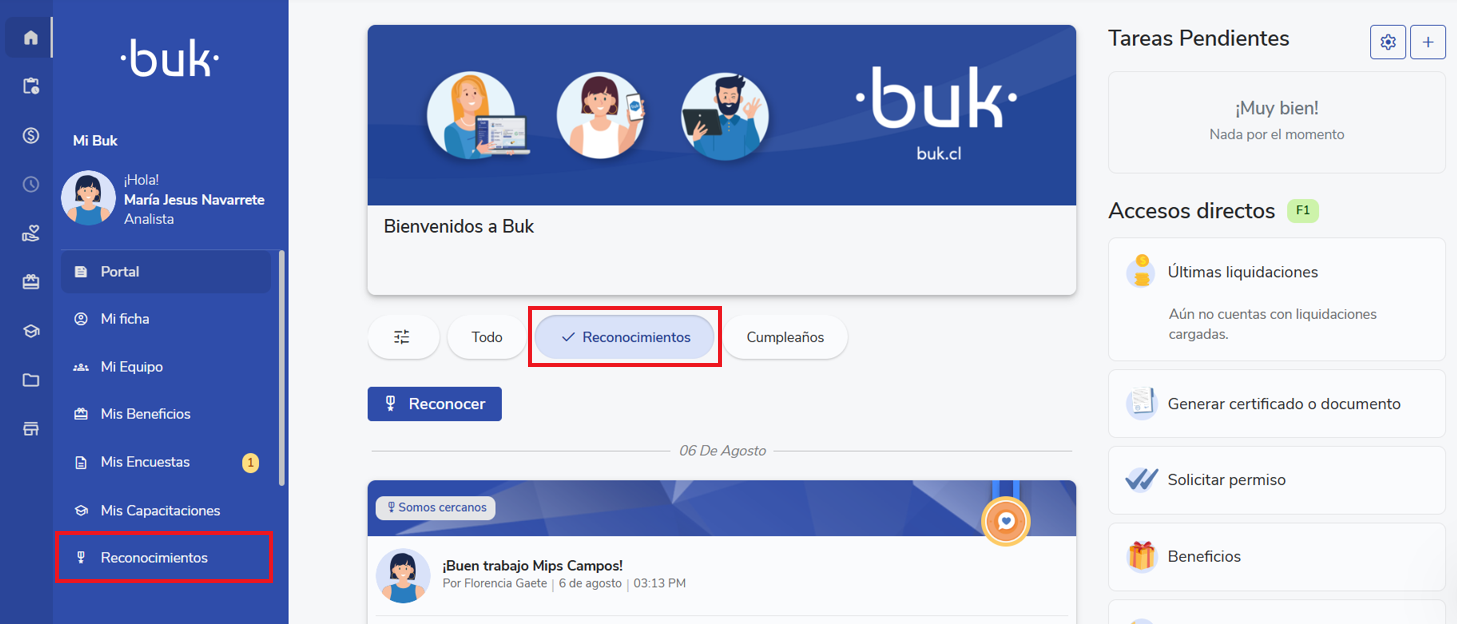
Task: Open the graduation cap rail icon
Action: point(30,331)
